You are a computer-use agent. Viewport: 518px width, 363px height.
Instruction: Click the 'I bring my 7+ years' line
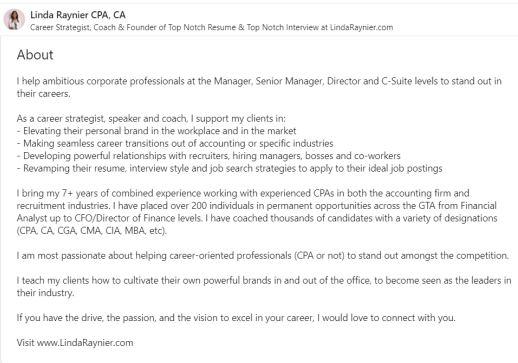pyautogui.click(x=243, y=193)
